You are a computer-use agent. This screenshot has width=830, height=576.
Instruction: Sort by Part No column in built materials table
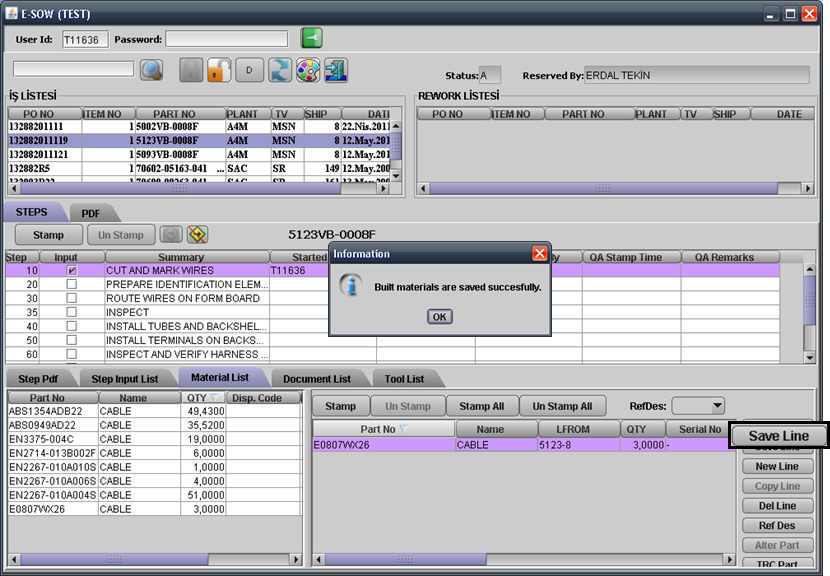pos(384,429)
